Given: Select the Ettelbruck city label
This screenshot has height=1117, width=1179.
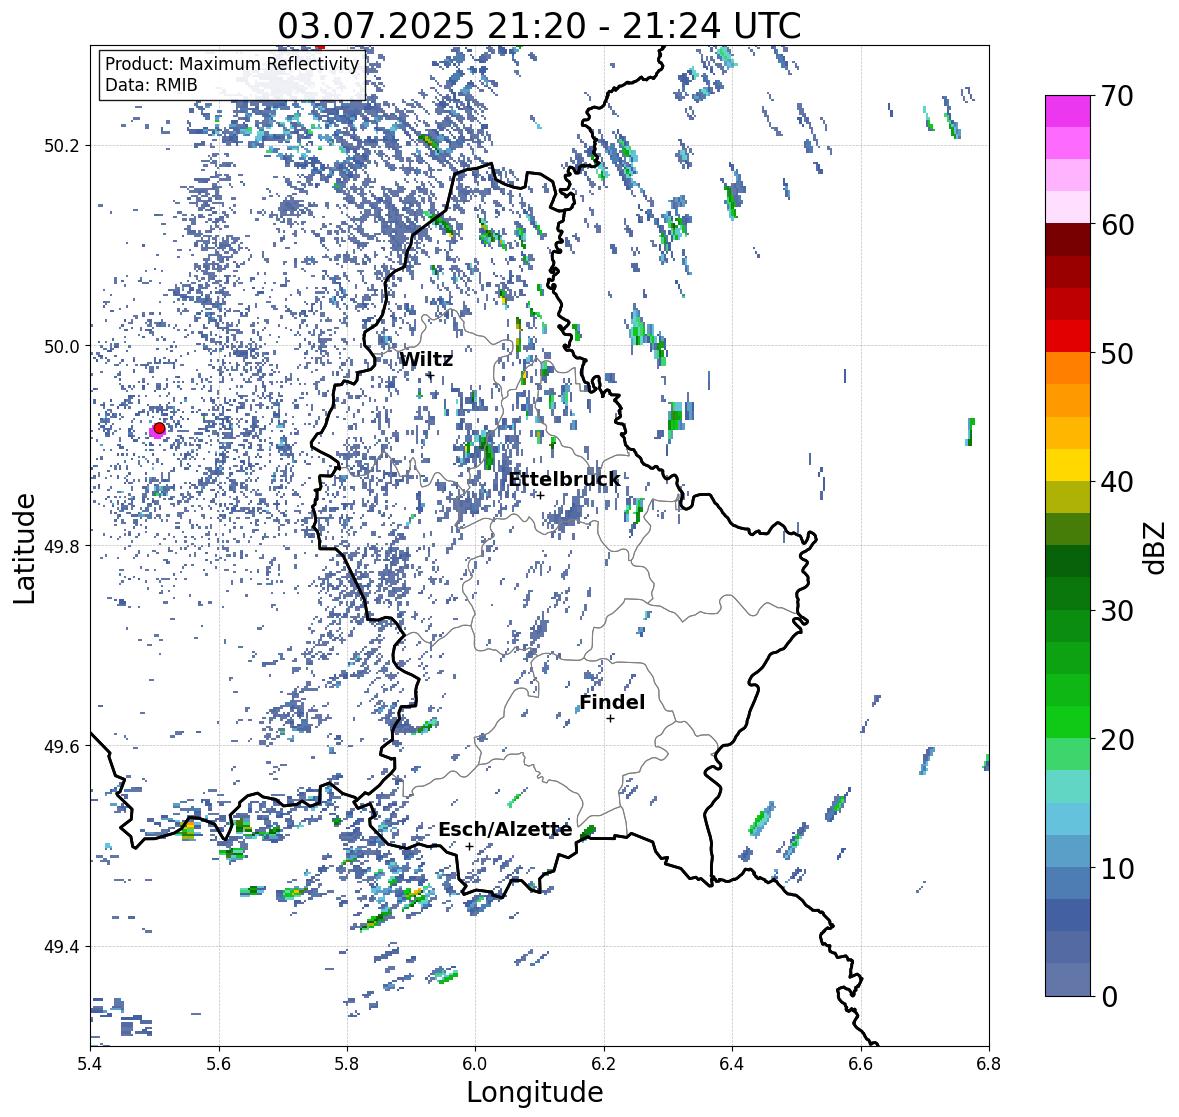Looking at the screenshot, I should point(565,480).
